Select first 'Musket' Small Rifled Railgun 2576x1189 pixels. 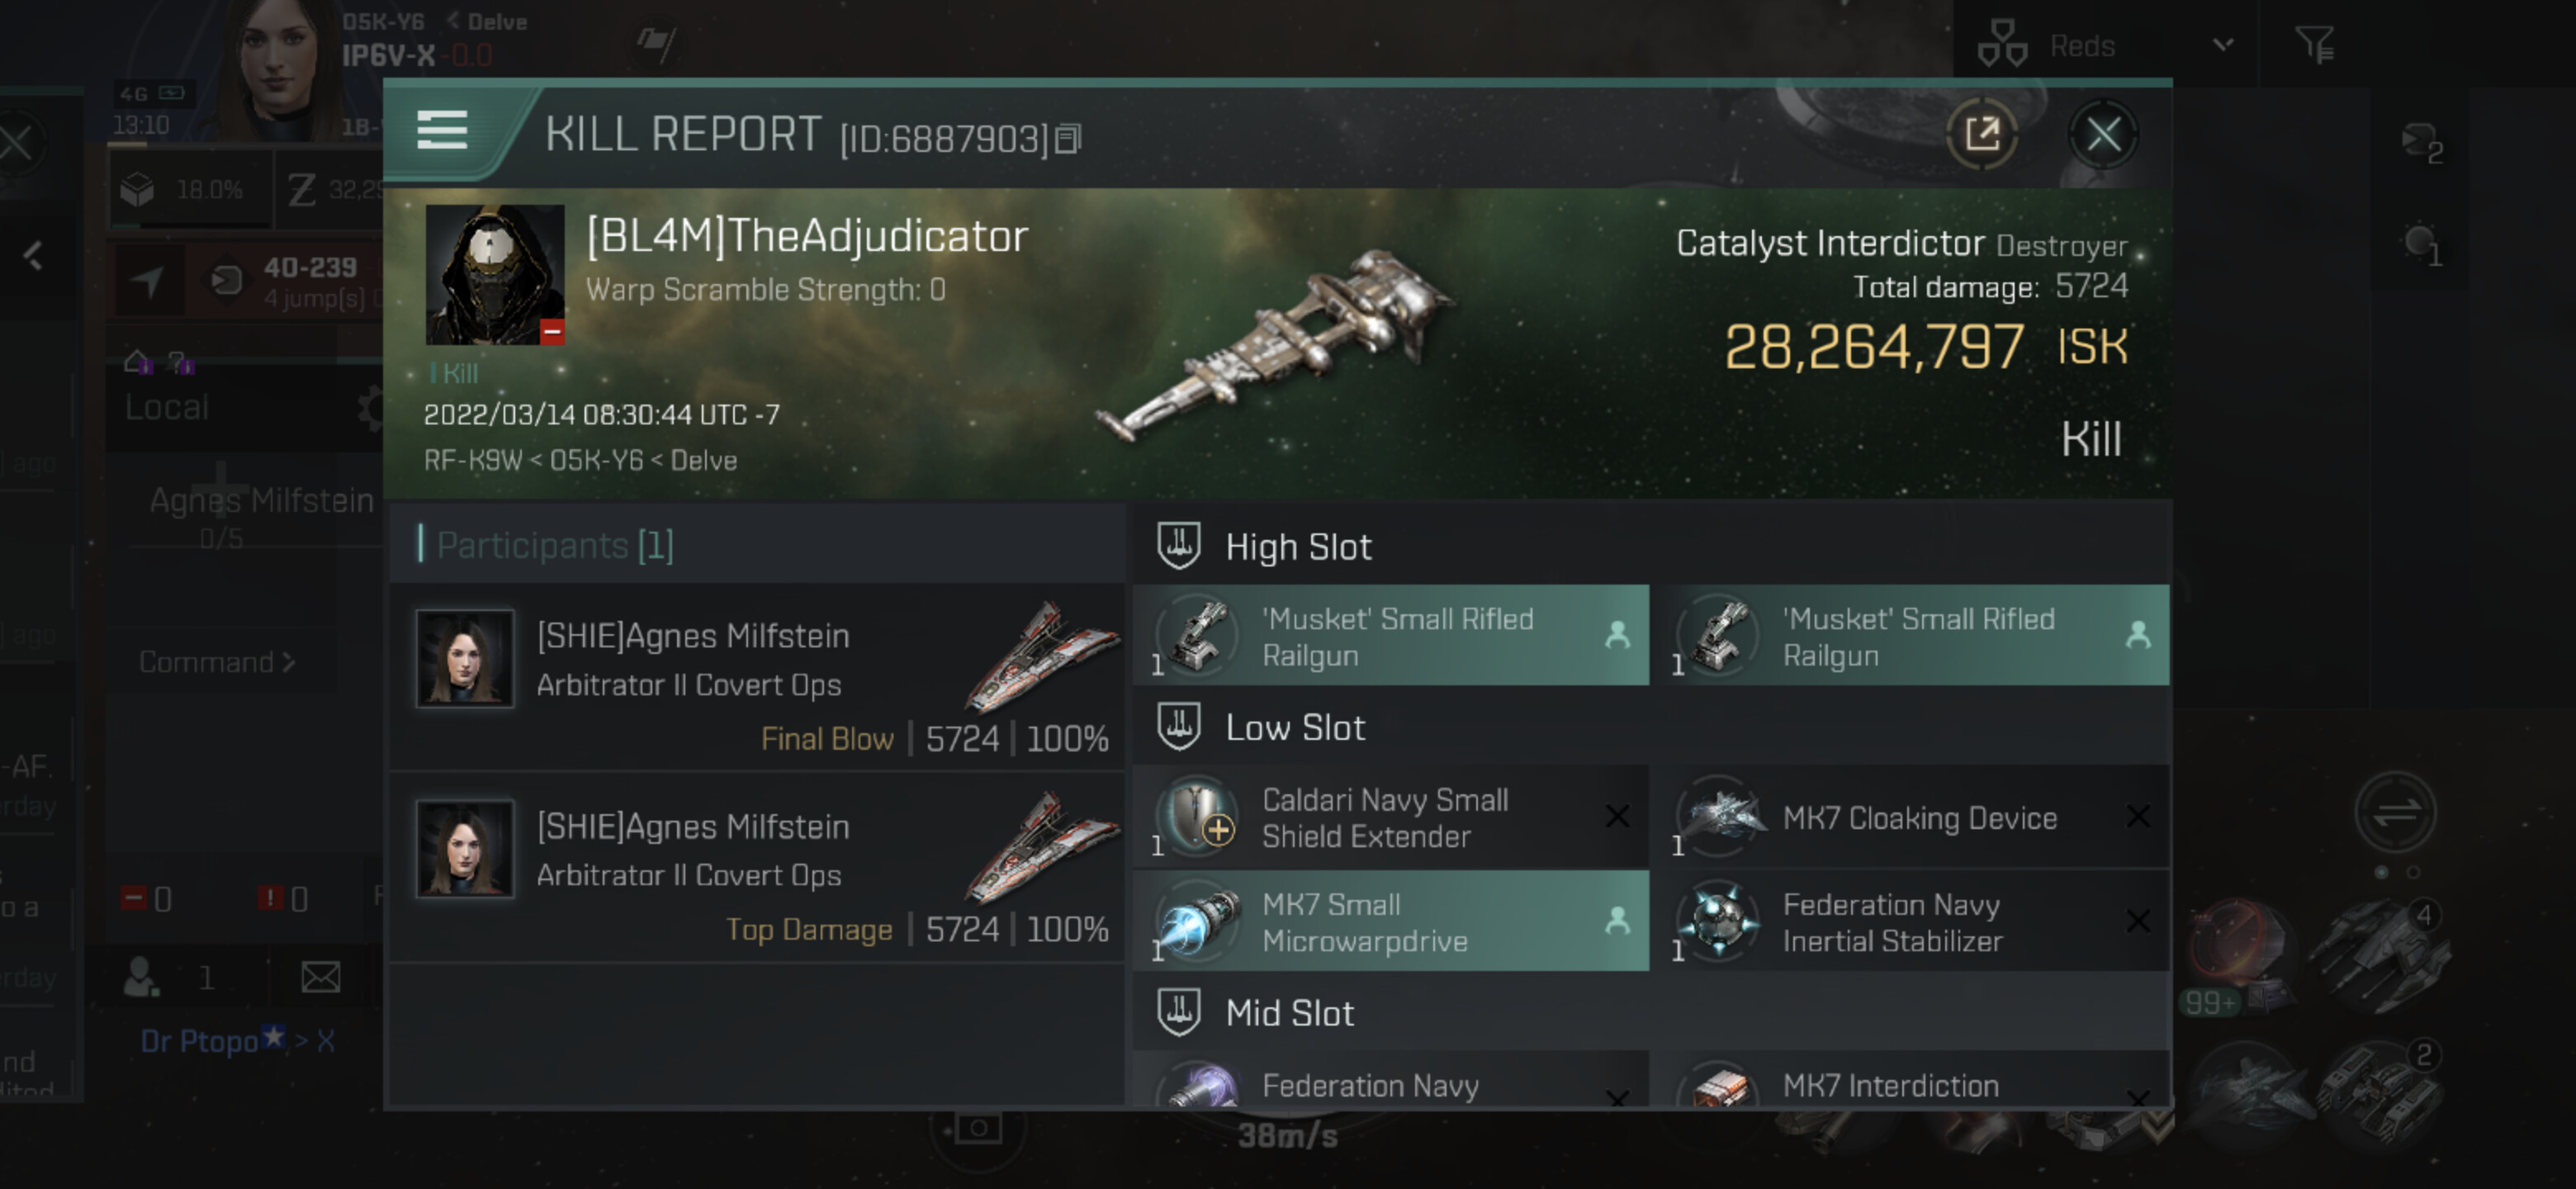[x=1390, y=636]
